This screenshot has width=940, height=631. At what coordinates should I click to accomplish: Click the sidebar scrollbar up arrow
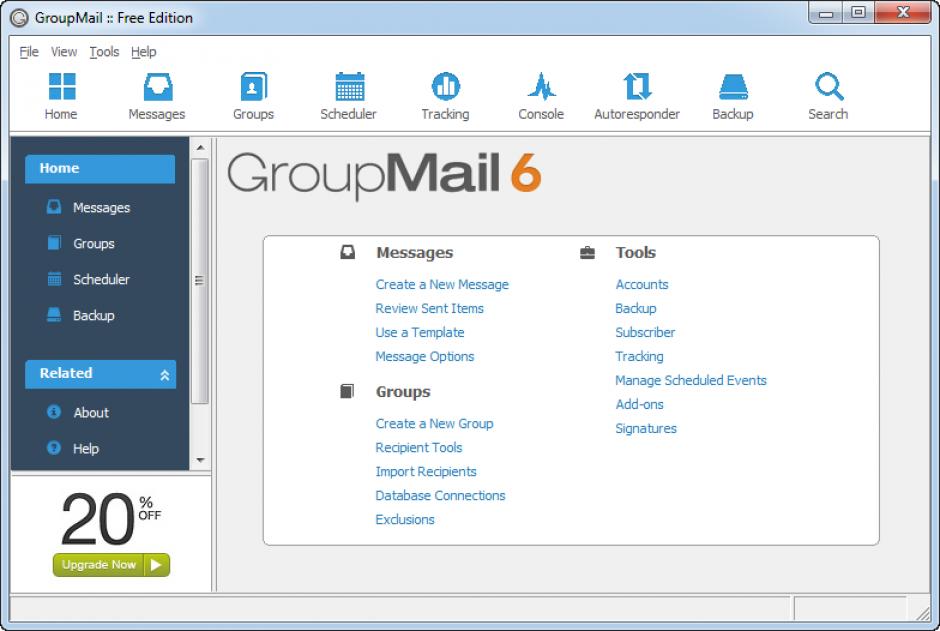[x=200, y=147]
